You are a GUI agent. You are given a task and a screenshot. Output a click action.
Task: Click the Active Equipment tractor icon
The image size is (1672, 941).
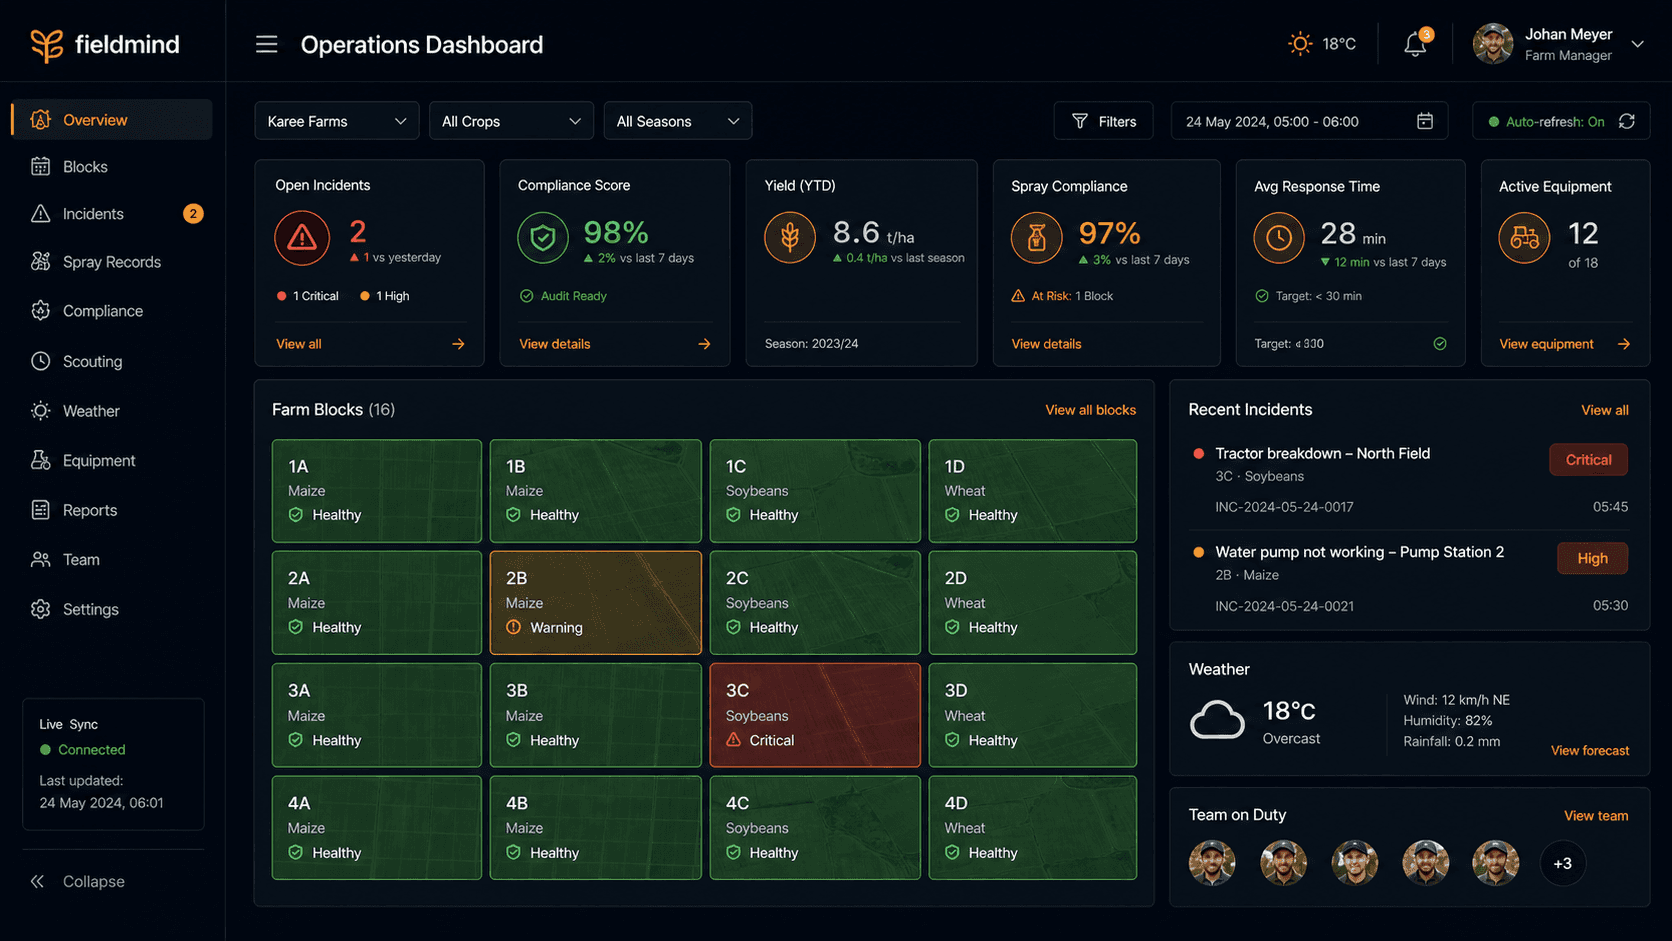(1524, 238)
